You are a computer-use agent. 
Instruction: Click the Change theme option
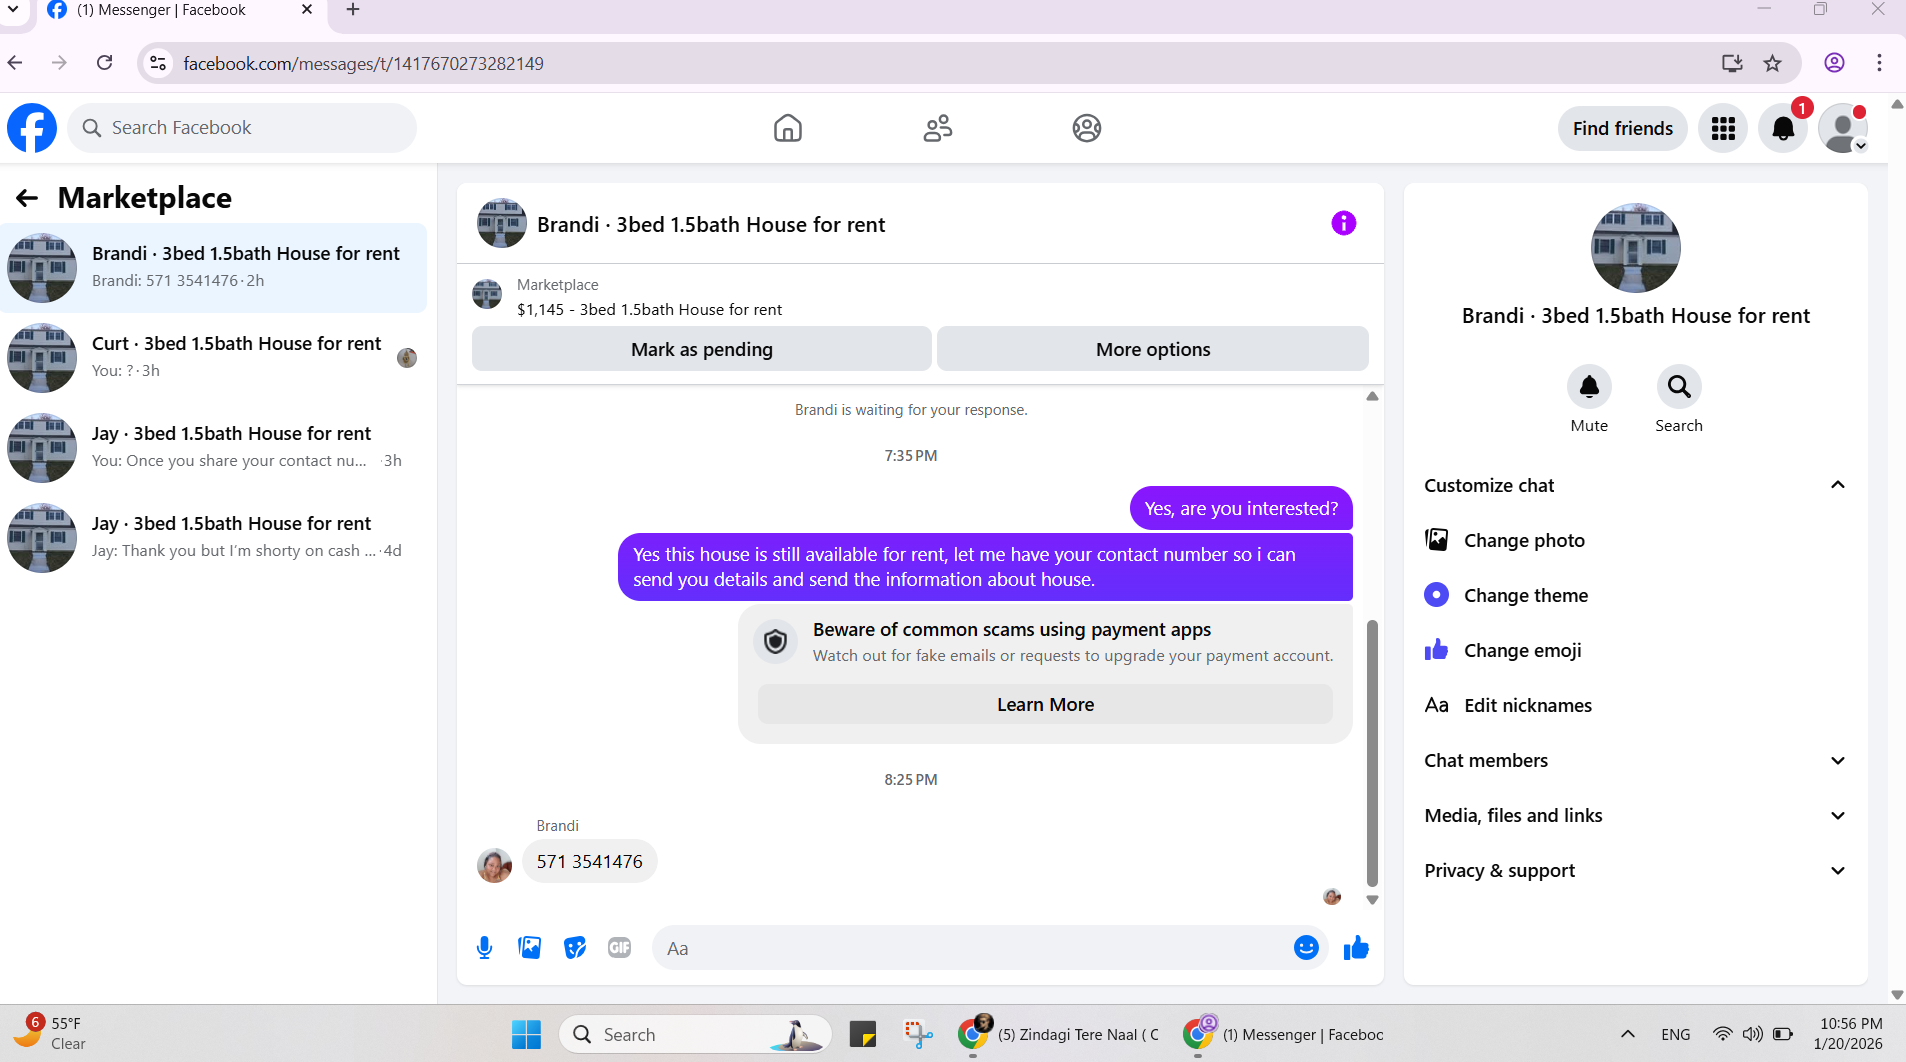1636,595
